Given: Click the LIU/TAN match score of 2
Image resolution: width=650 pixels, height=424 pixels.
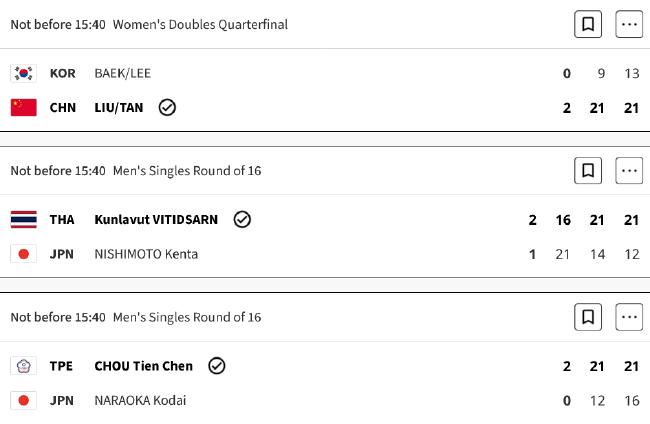Looking at the screenshot, I should coord(567,108).
